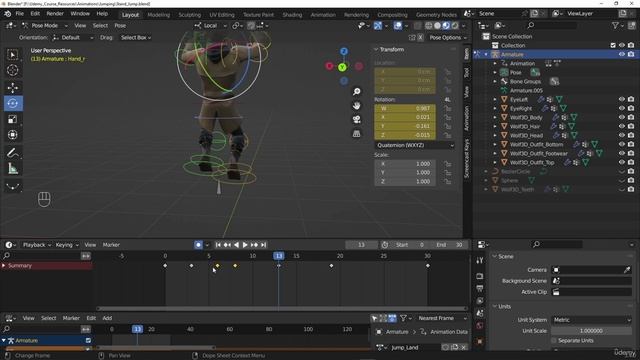Viewport: 640px width, 360px height.
Task: Hide the Armature in viewport
Action: (x=622, y=54)
